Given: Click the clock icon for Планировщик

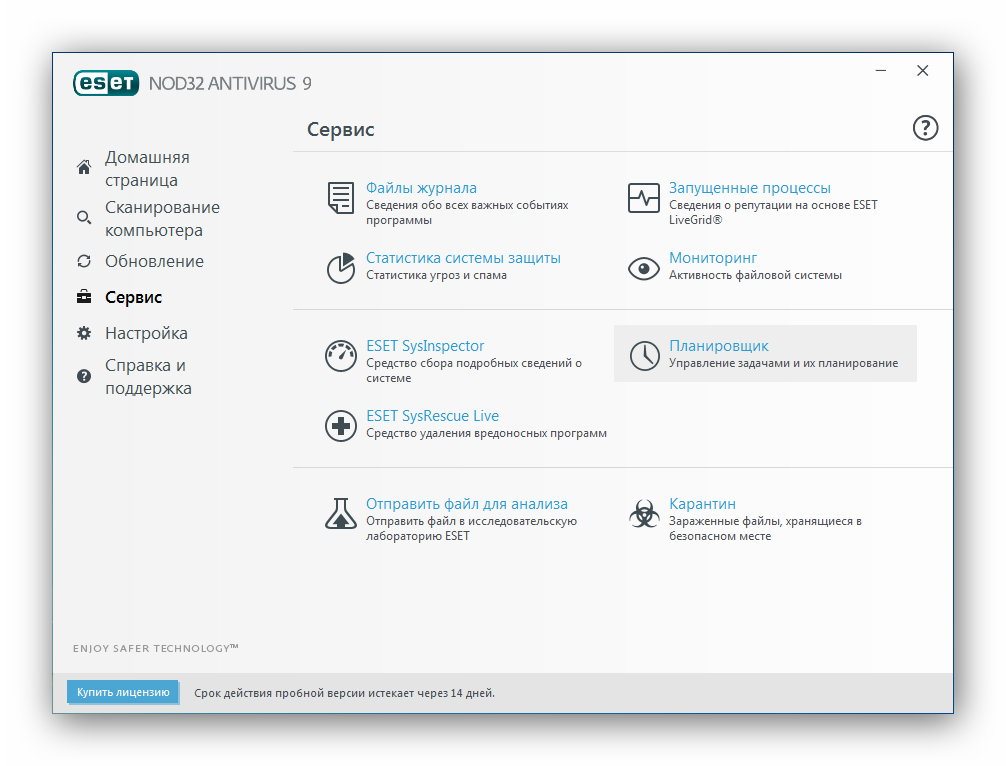Looking at the screenshot, I should tap(644, 355).
